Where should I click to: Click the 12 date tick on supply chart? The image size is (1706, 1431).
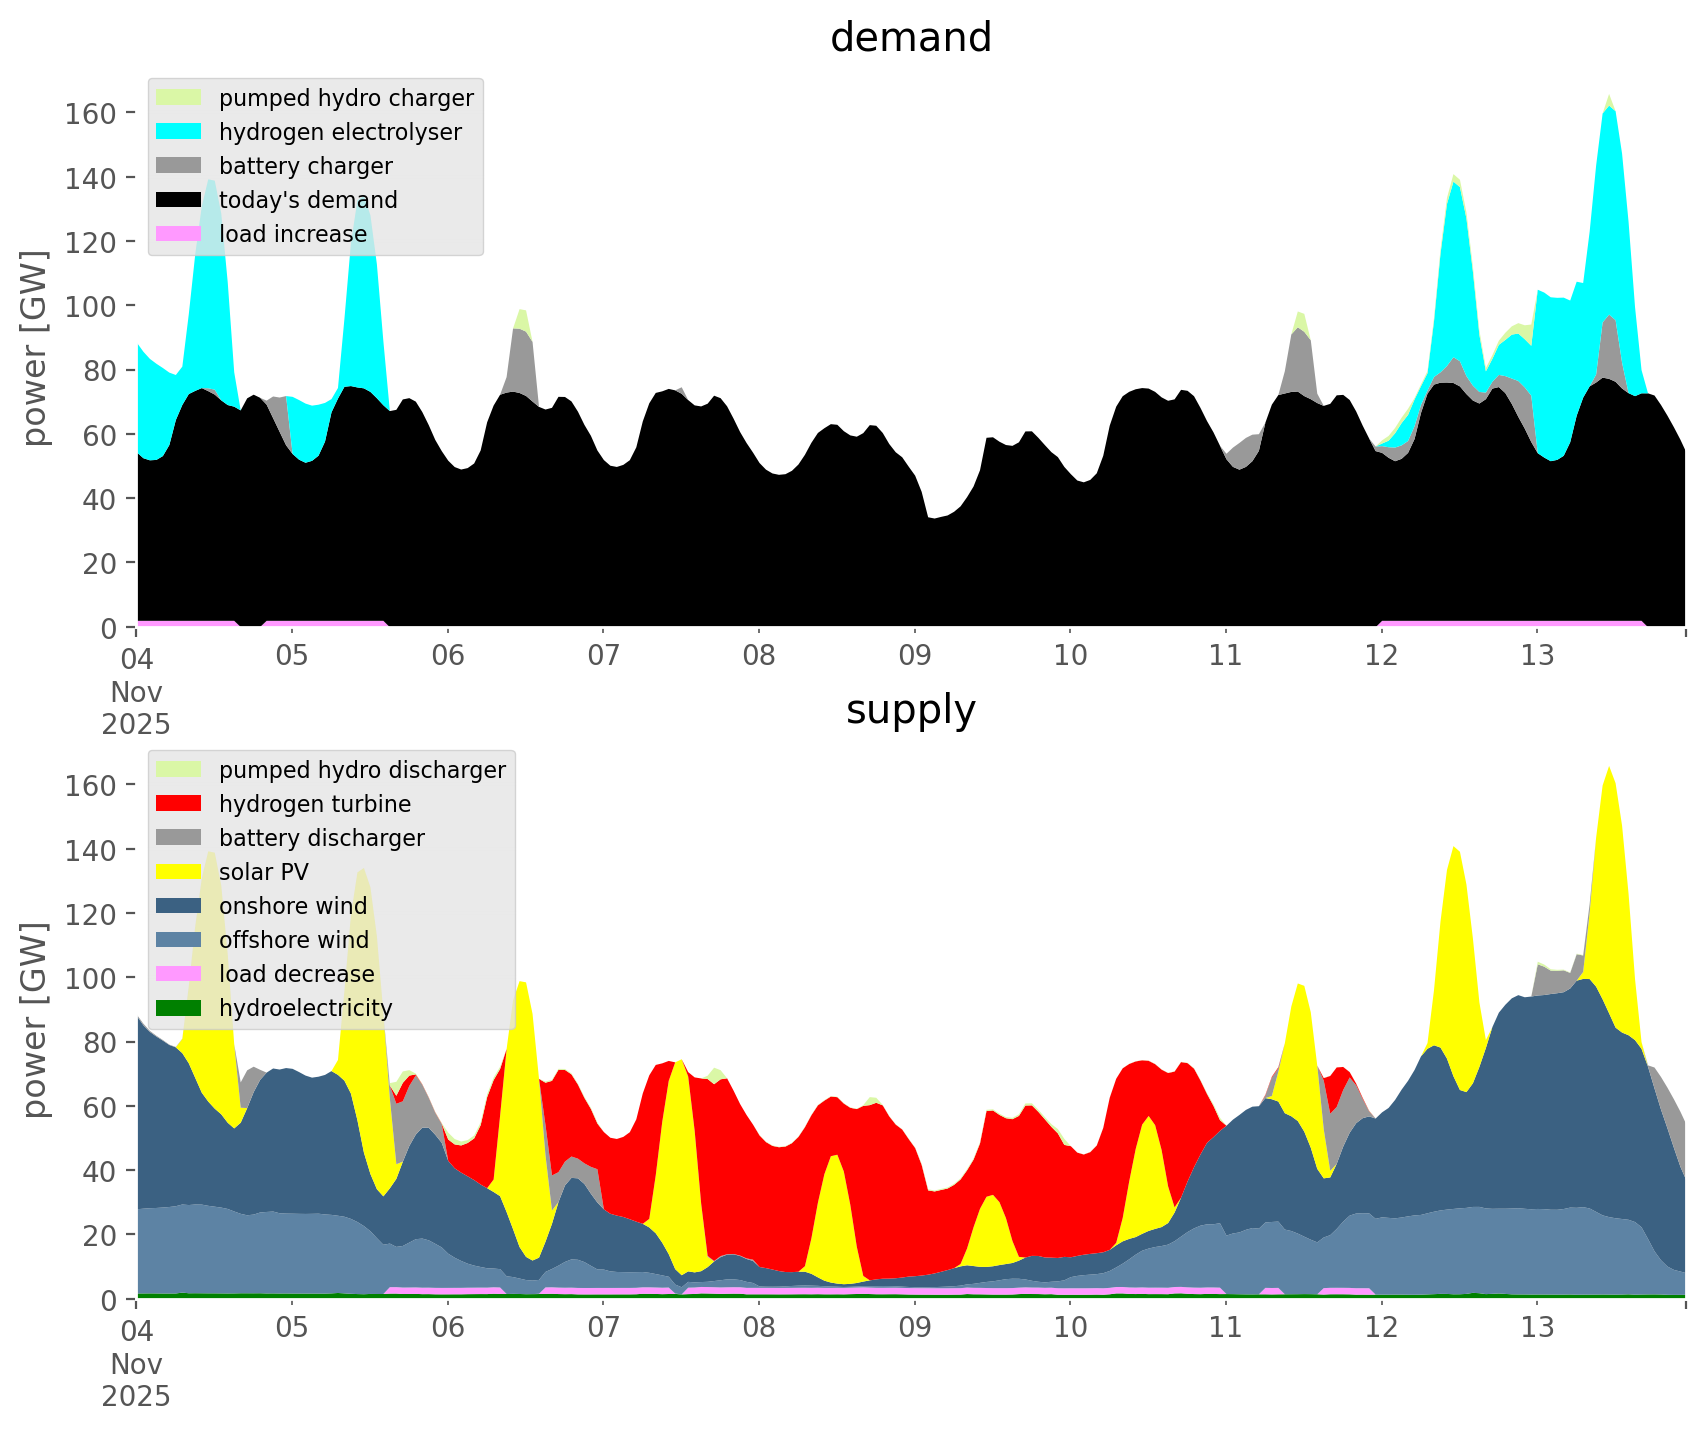point(1381,1329)
